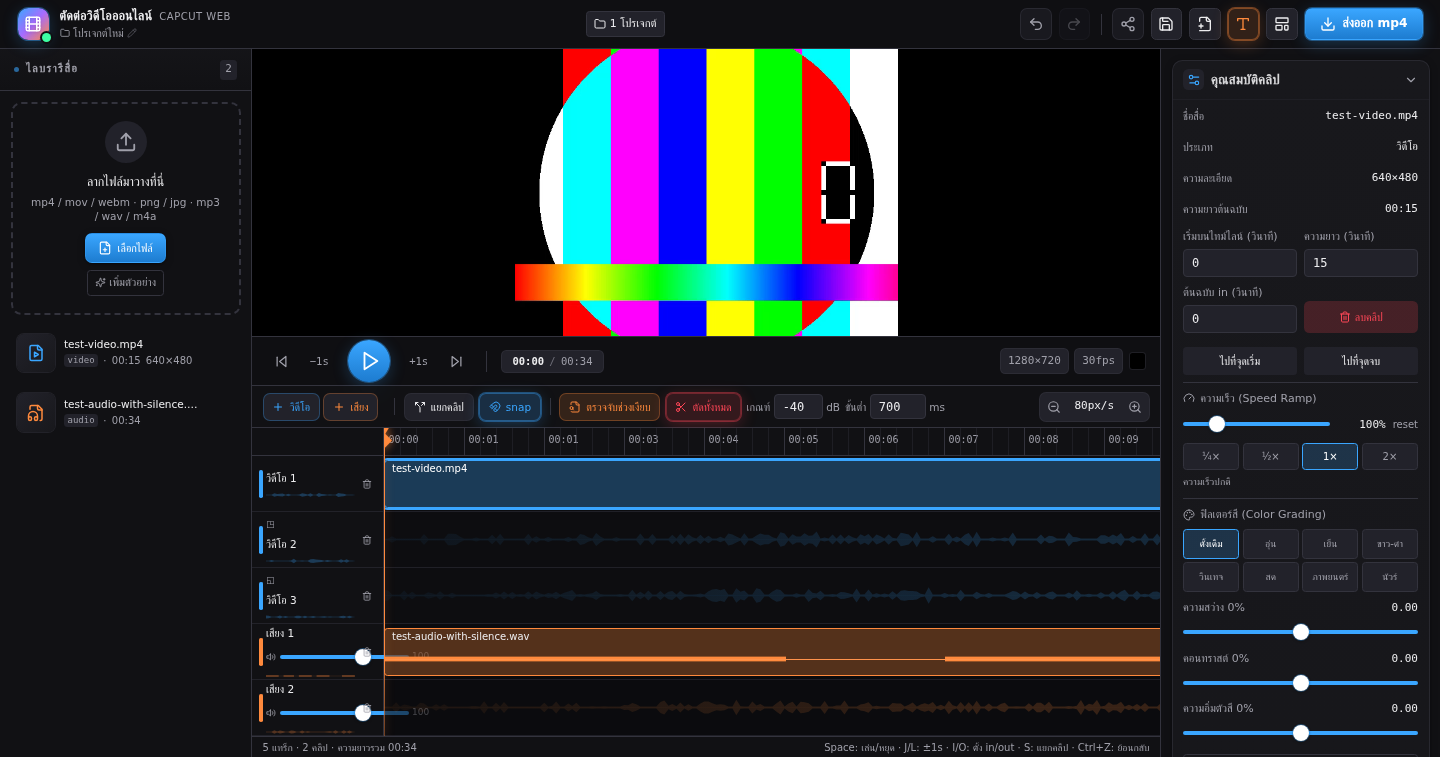Click the เพิ่มตัวอย่าง add sample button
The image size is (1440, 757).
(126, 283)
